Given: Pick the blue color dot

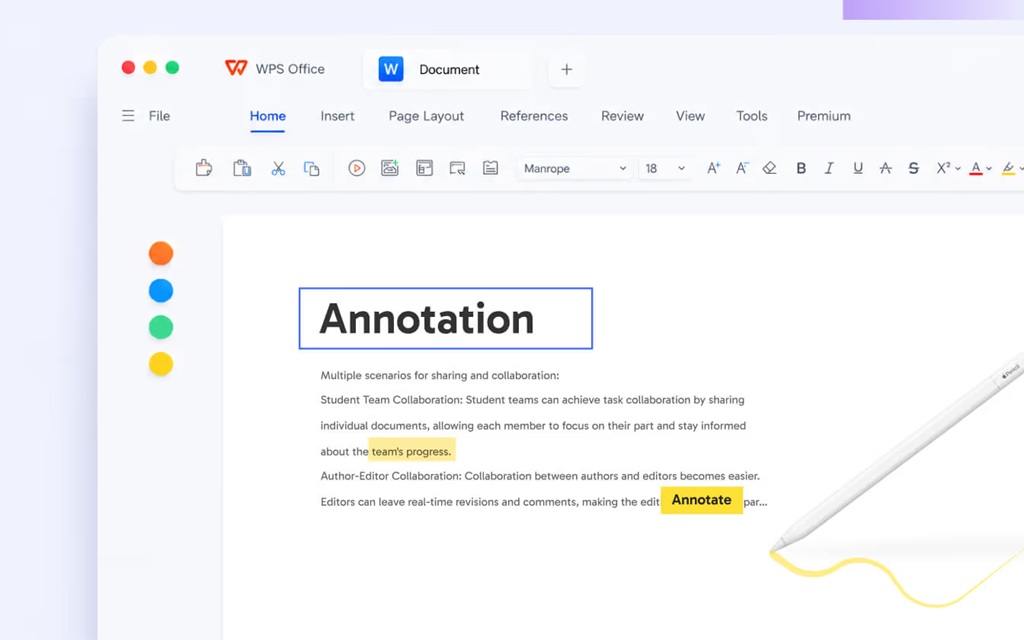Looking at the screenshot, I should coord(161,290).
